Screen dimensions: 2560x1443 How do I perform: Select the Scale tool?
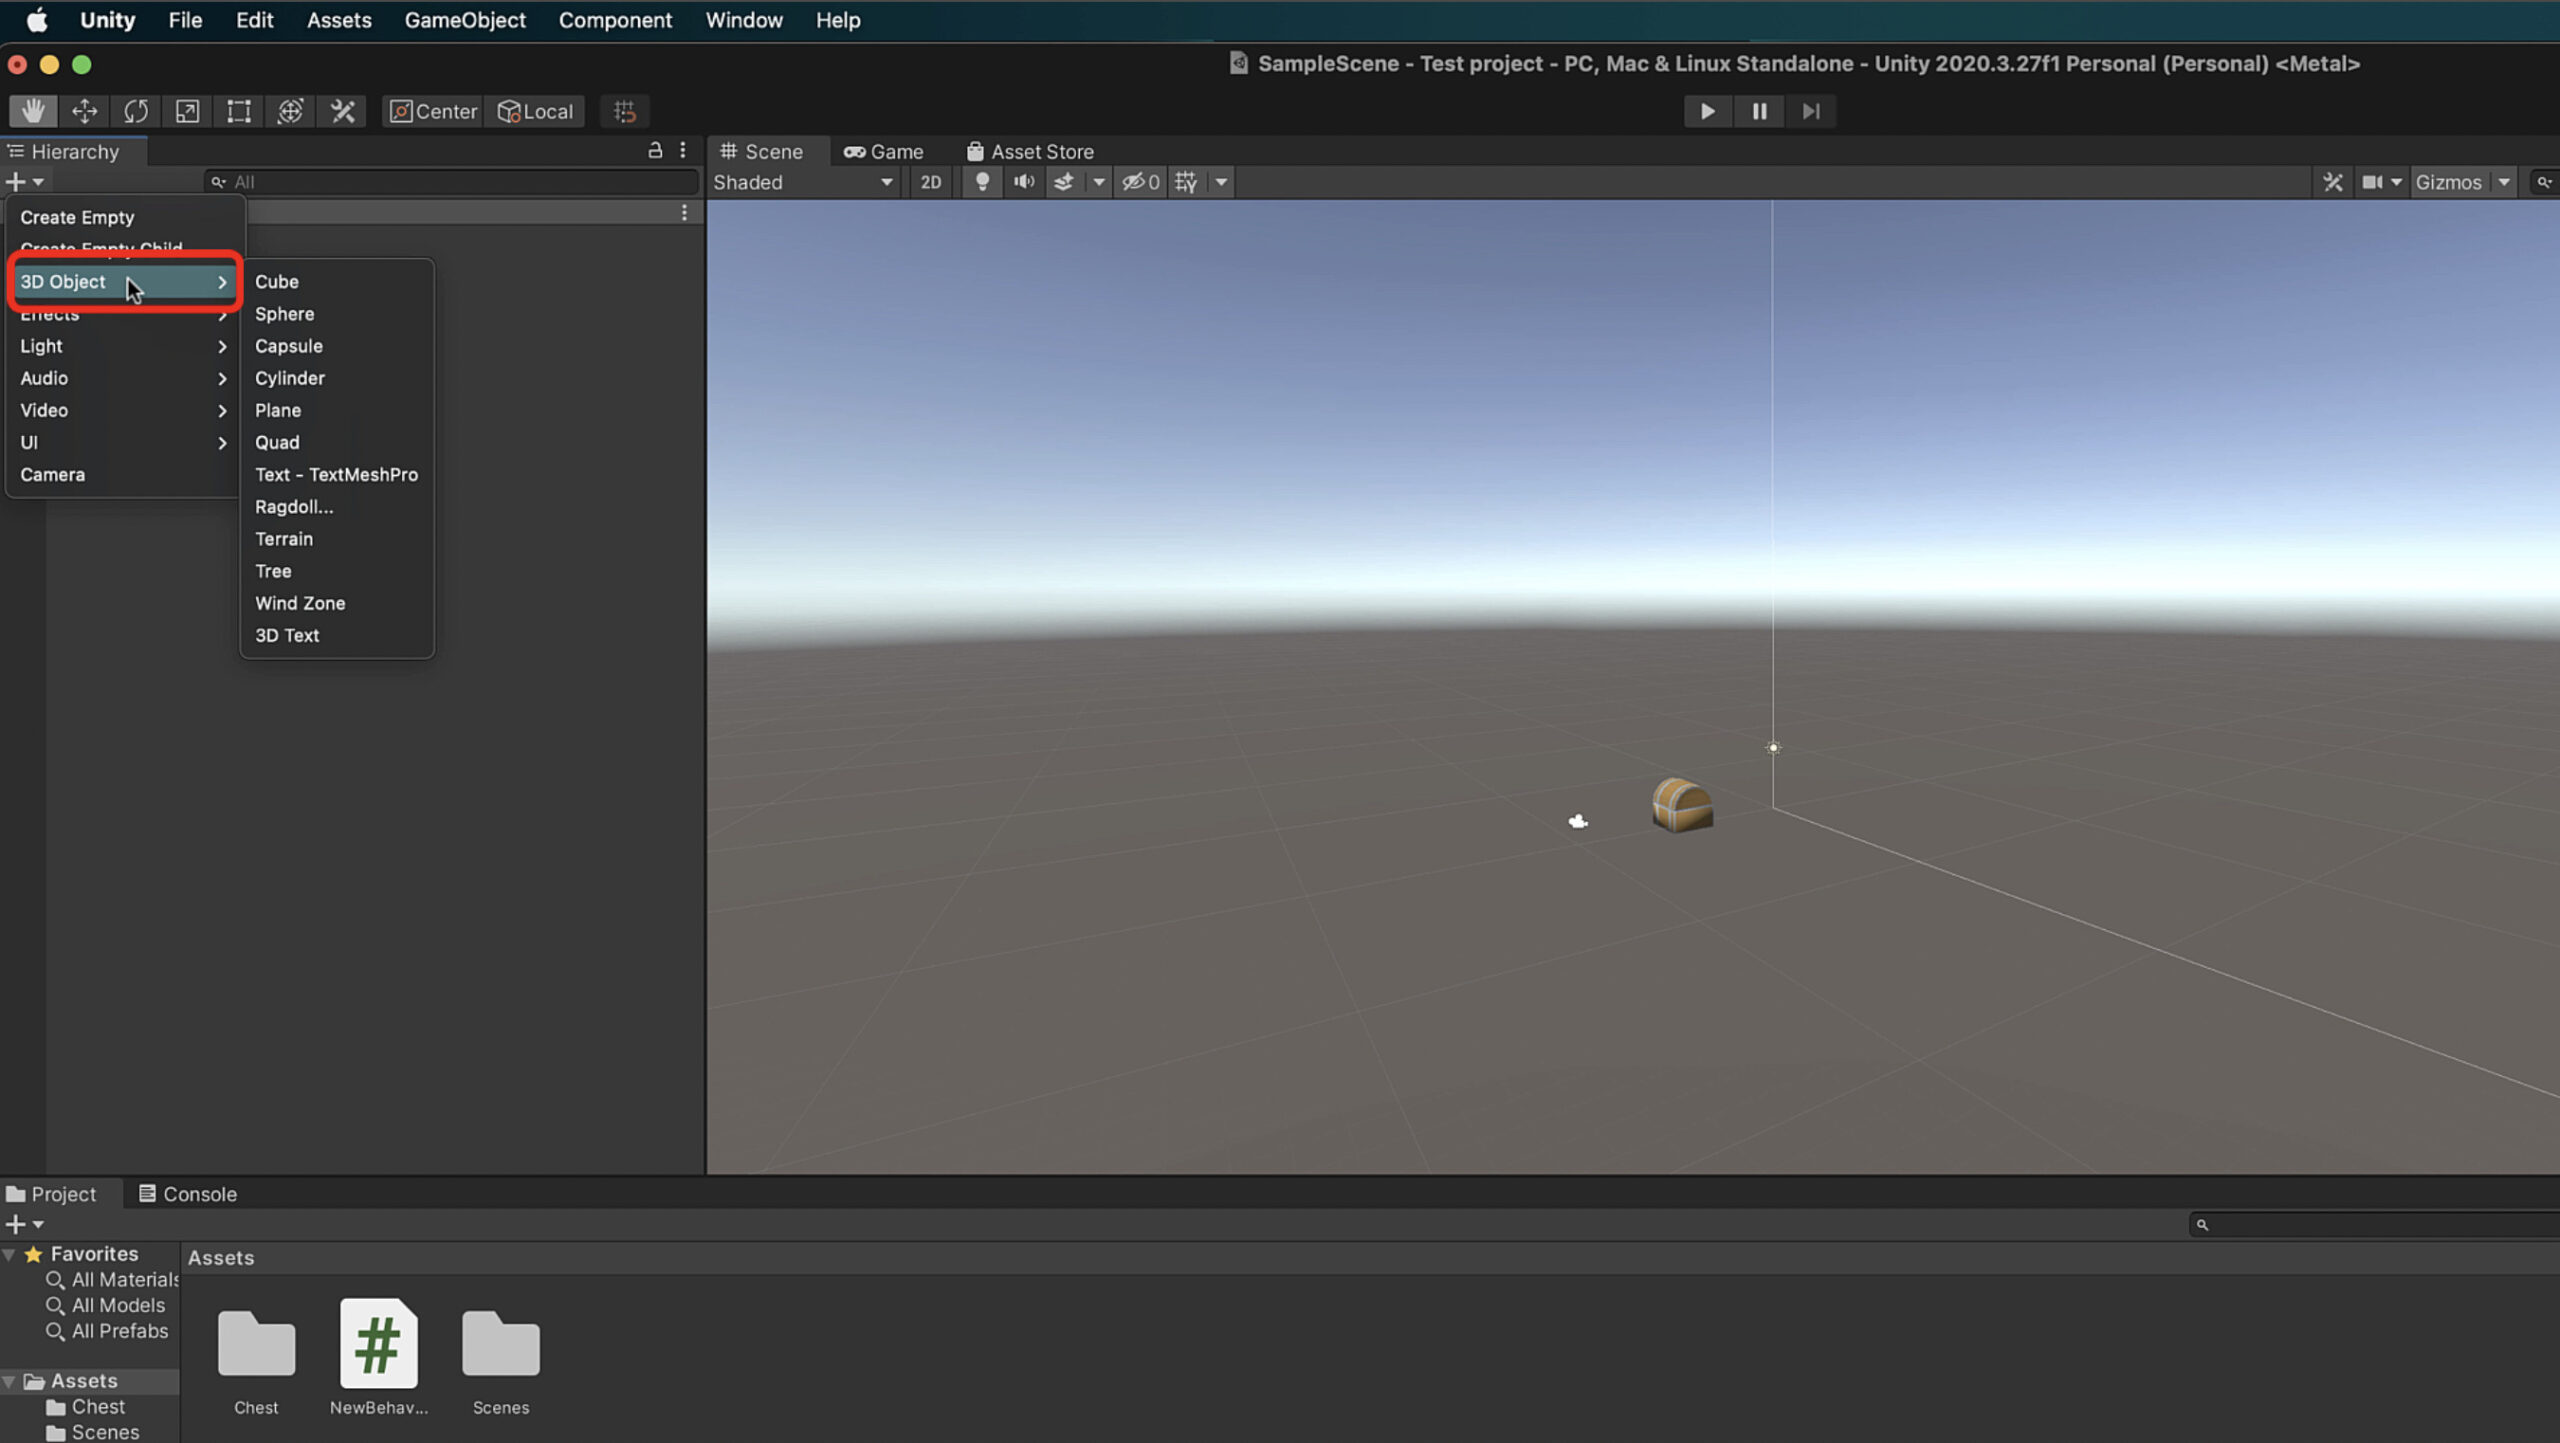point(187,111)
